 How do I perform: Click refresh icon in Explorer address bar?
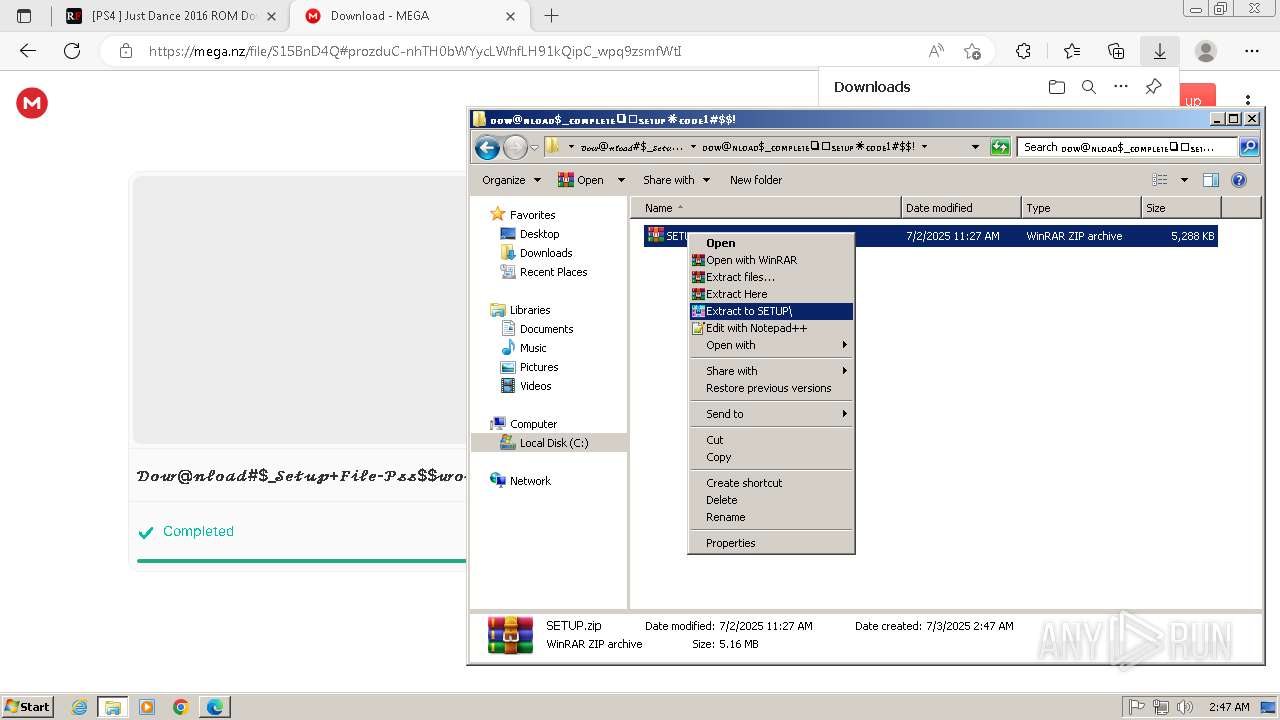[1000, 147]
